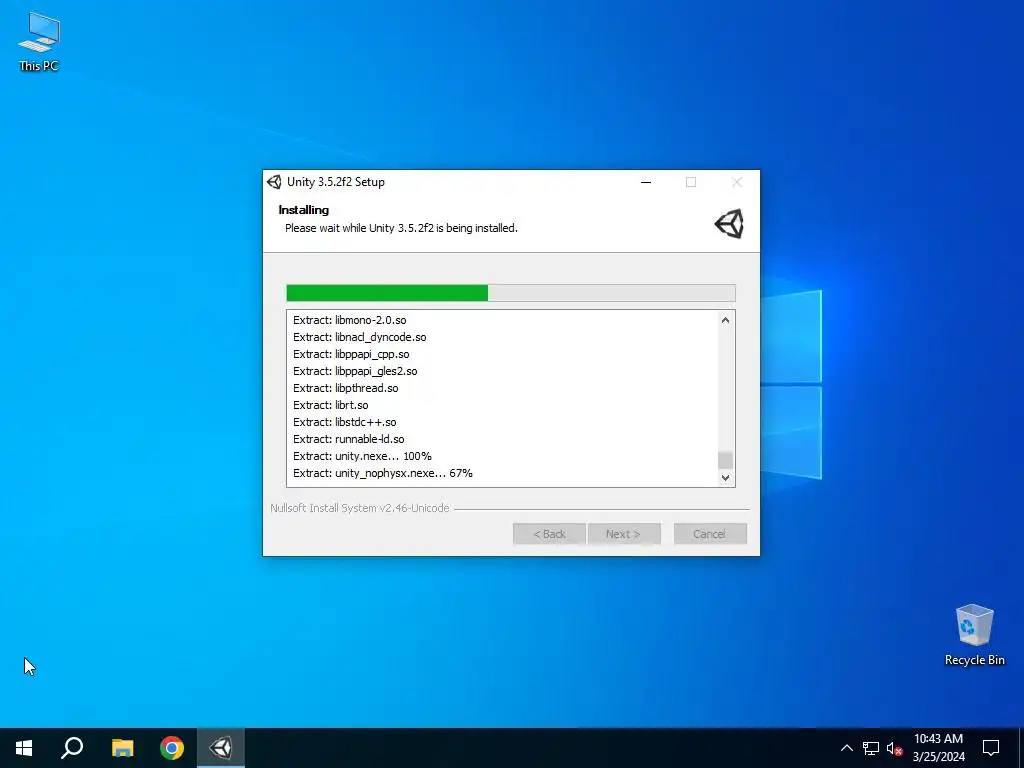Click the date 3/25/2024 in taskbar
1024x768 pixels.
[938, 757]
